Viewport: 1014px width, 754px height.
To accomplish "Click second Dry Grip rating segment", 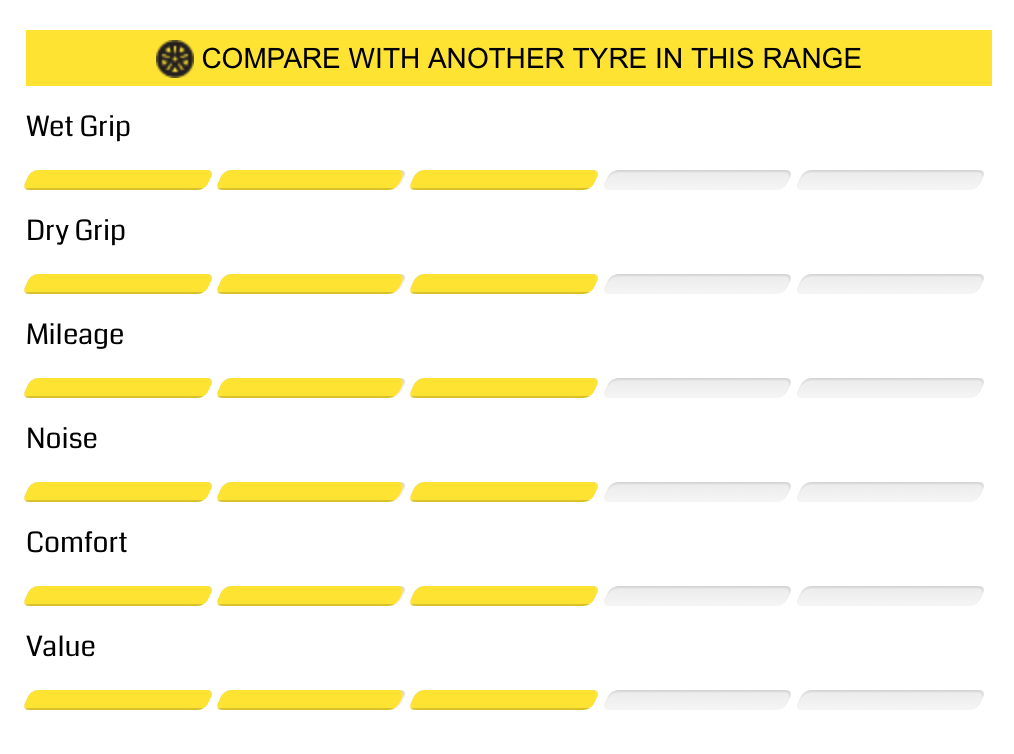I will pyautogui.click(x=311, y=284).
